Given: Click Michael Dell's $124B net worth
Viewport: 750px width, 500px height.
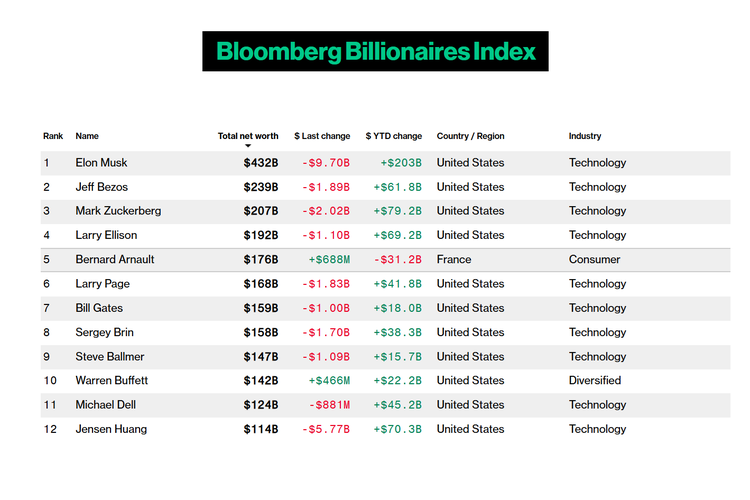Looking at the screenshot, I should [261, 405].
